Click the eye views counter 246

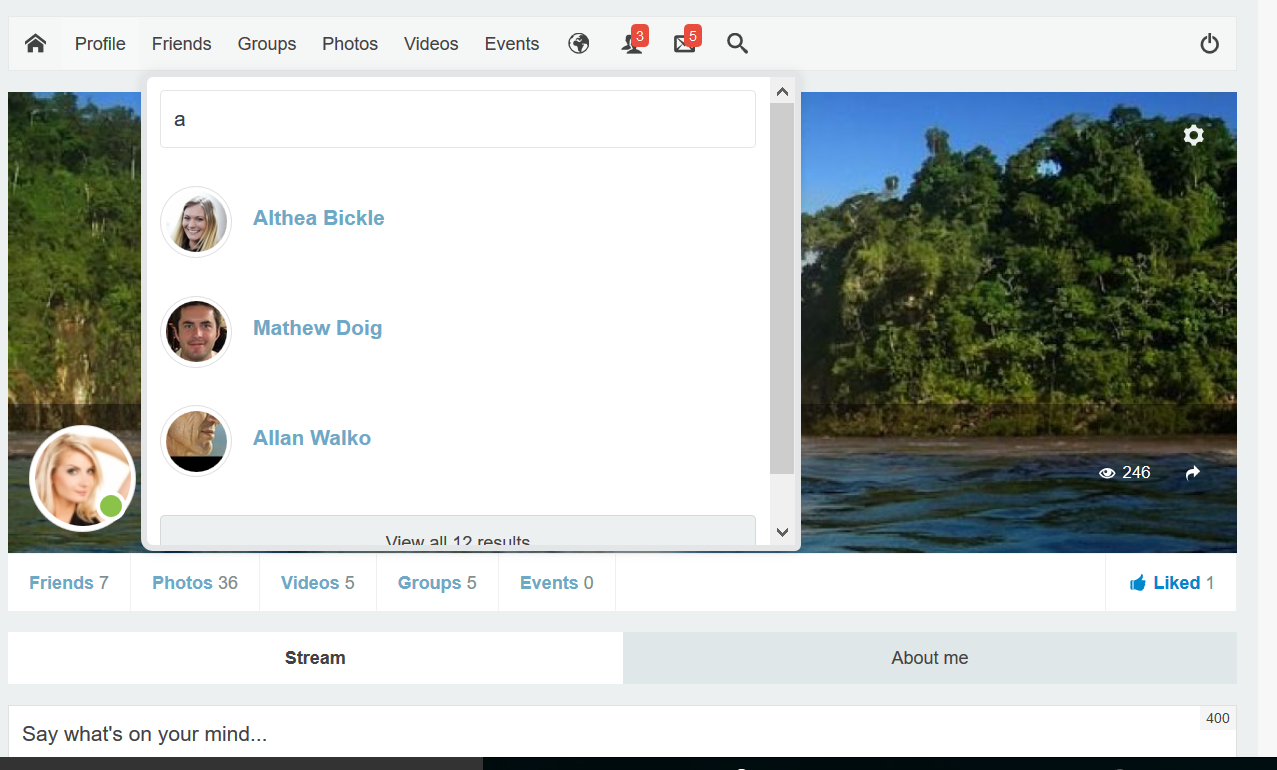tap(1124, 473)
